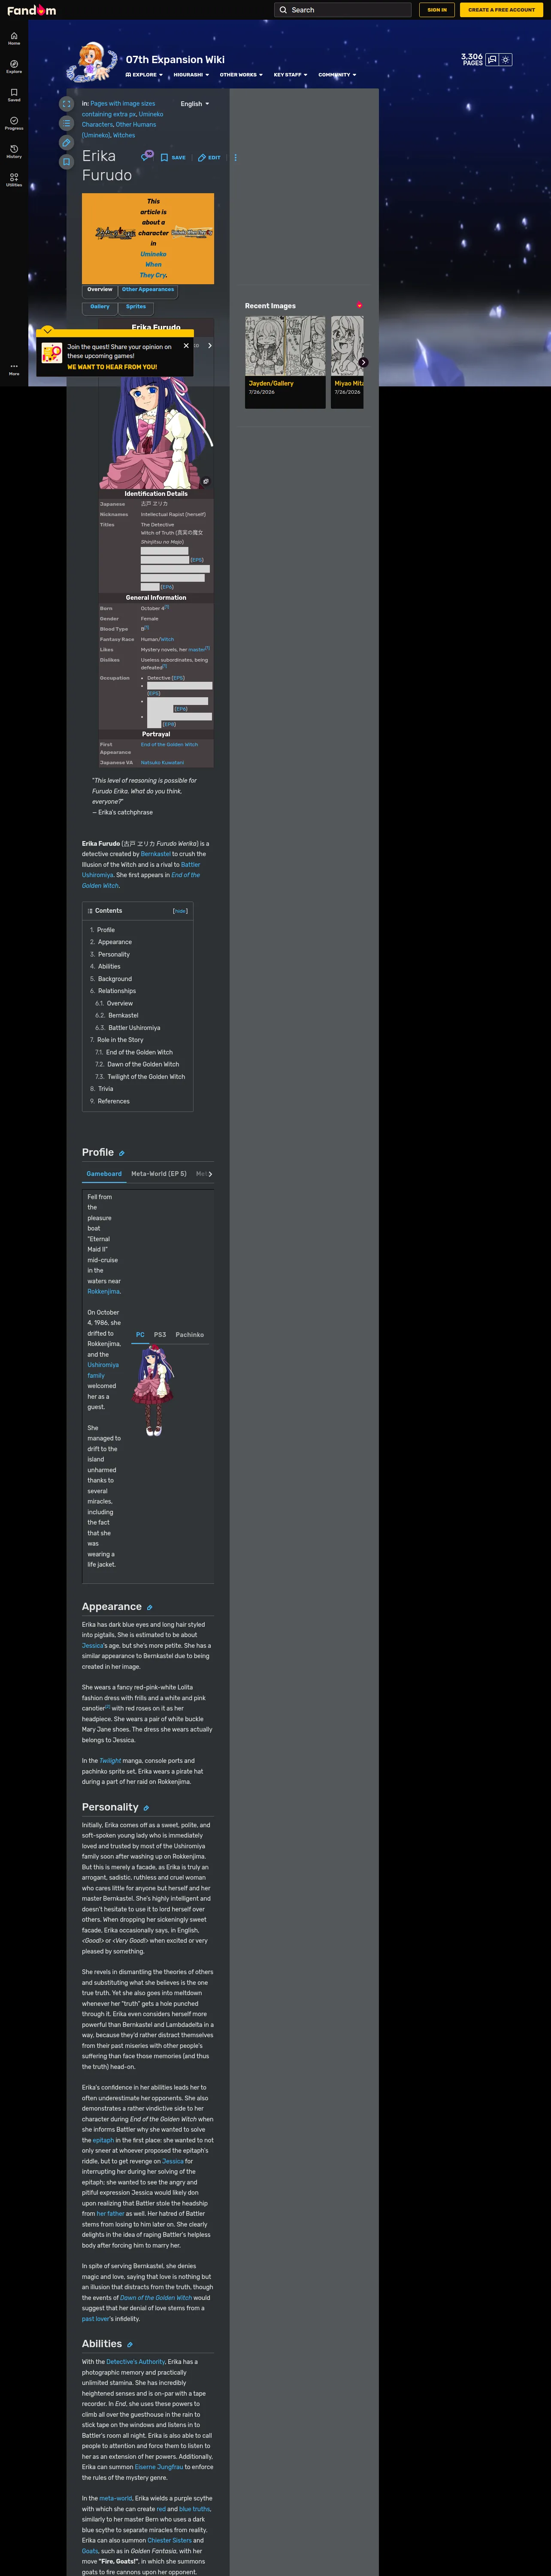Image resolution: width=551 pixels, height=2576 pixels.
Task: Edit the Appearance section
Action: click(150, 1608)
